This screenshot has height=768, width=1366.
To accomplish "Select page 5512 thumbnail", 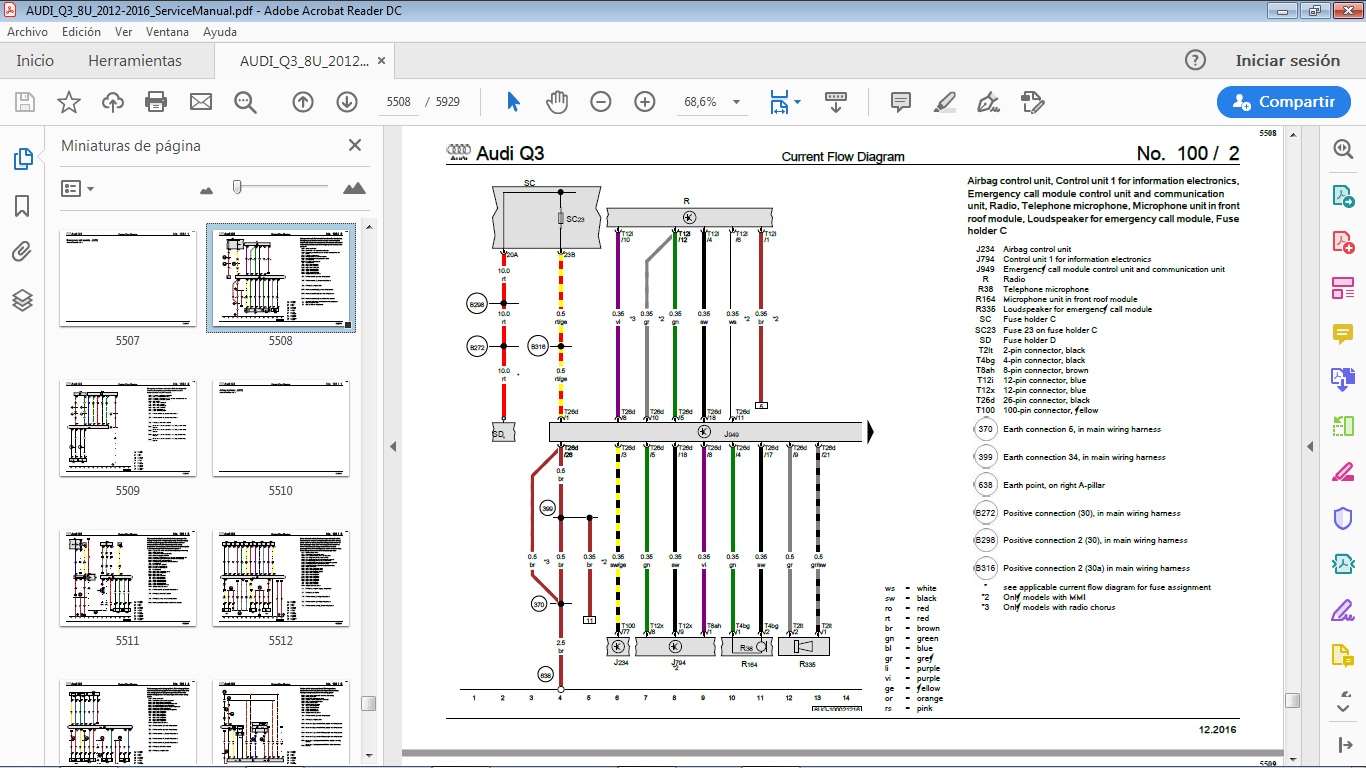I will coord(281,578).
